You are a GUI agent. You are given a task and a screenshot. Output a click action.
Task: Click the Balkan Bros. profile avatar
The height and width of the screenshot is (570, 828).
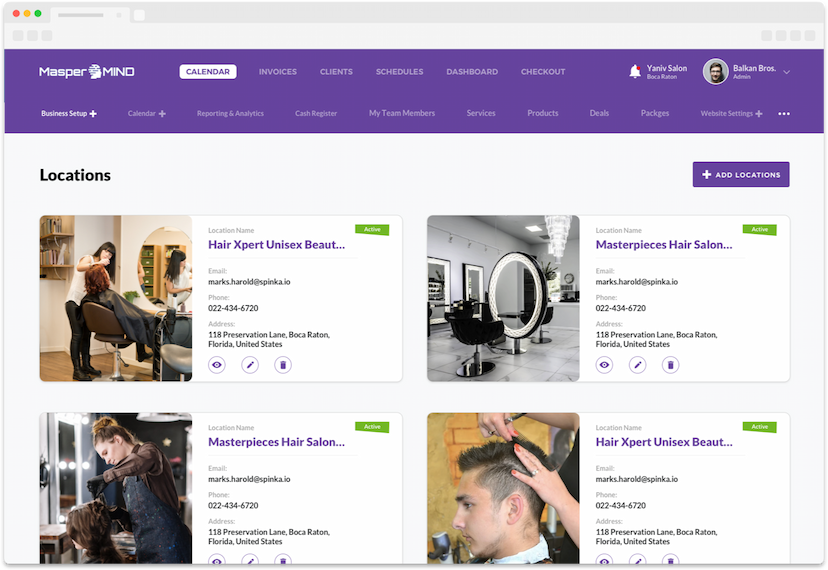(715, 72)
